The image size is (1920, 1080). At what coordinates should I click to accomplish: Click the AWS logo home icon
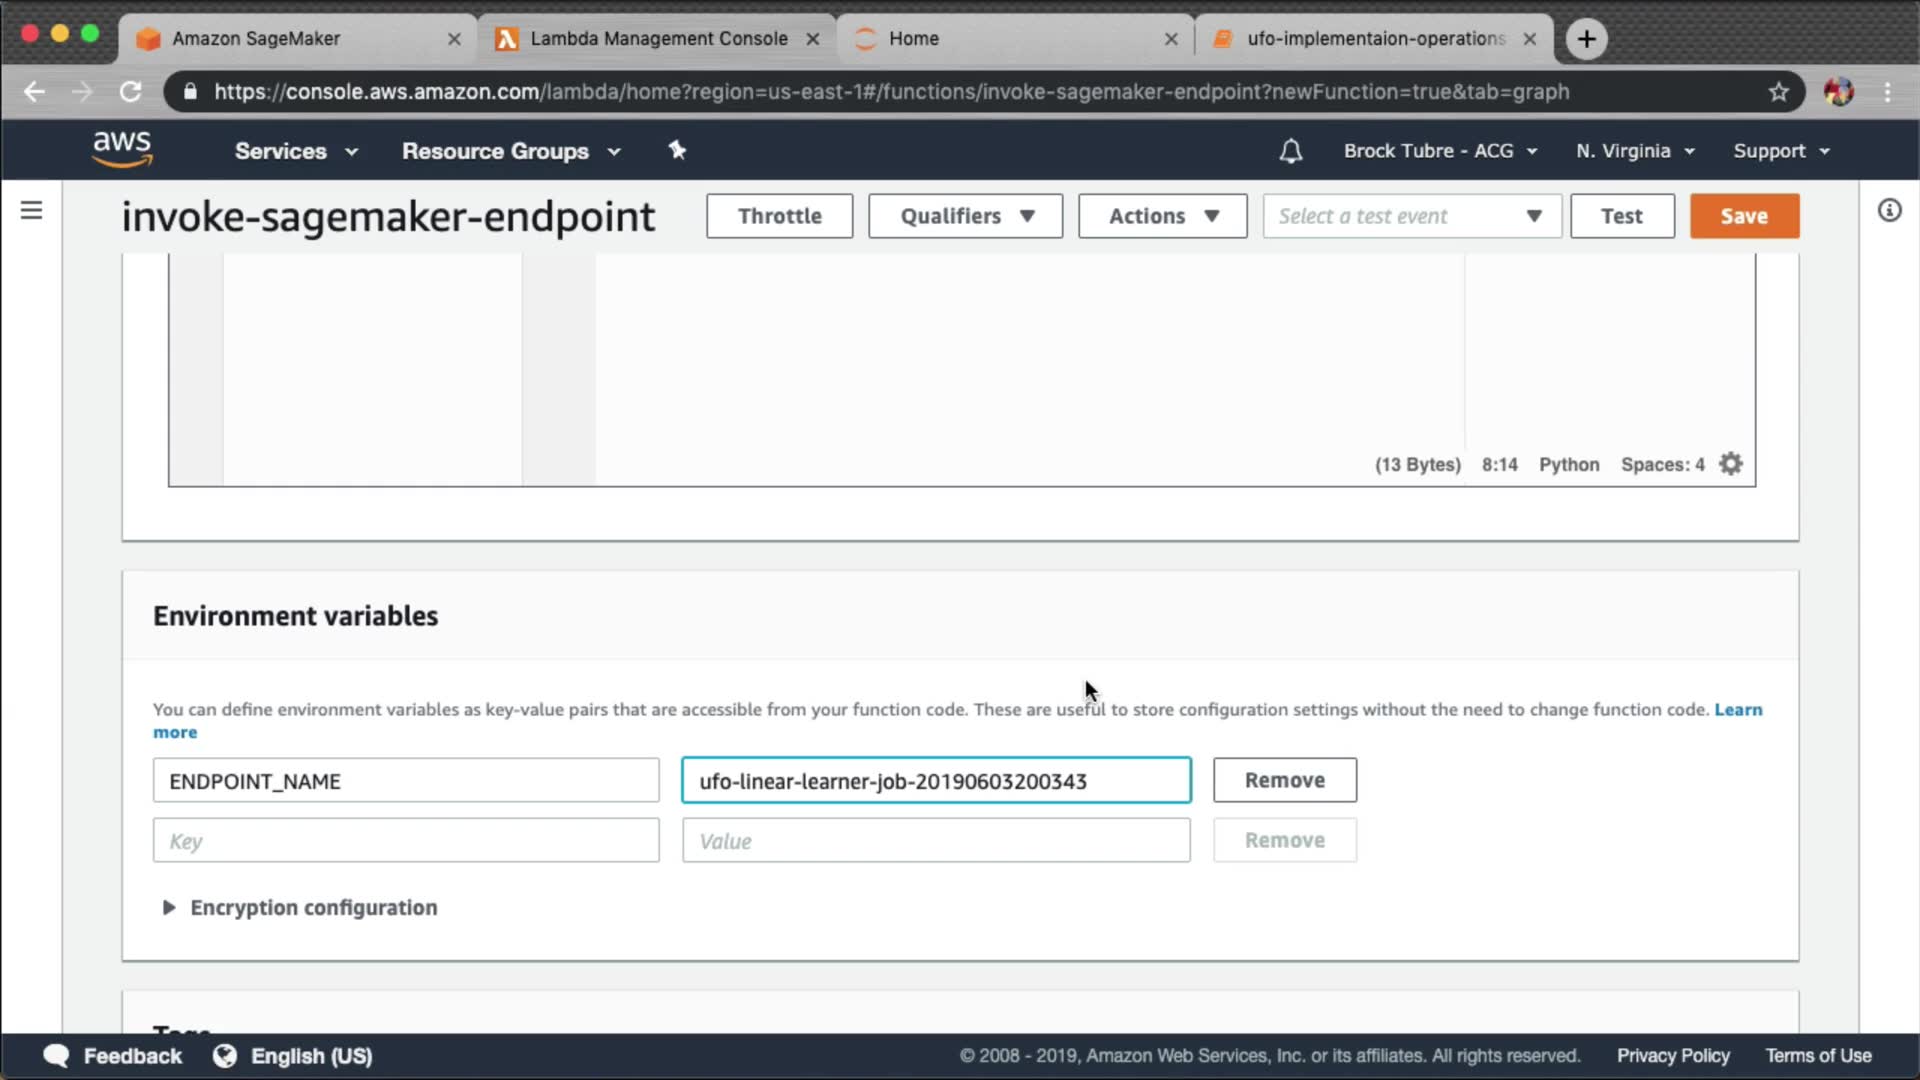(x=122, y=149)
